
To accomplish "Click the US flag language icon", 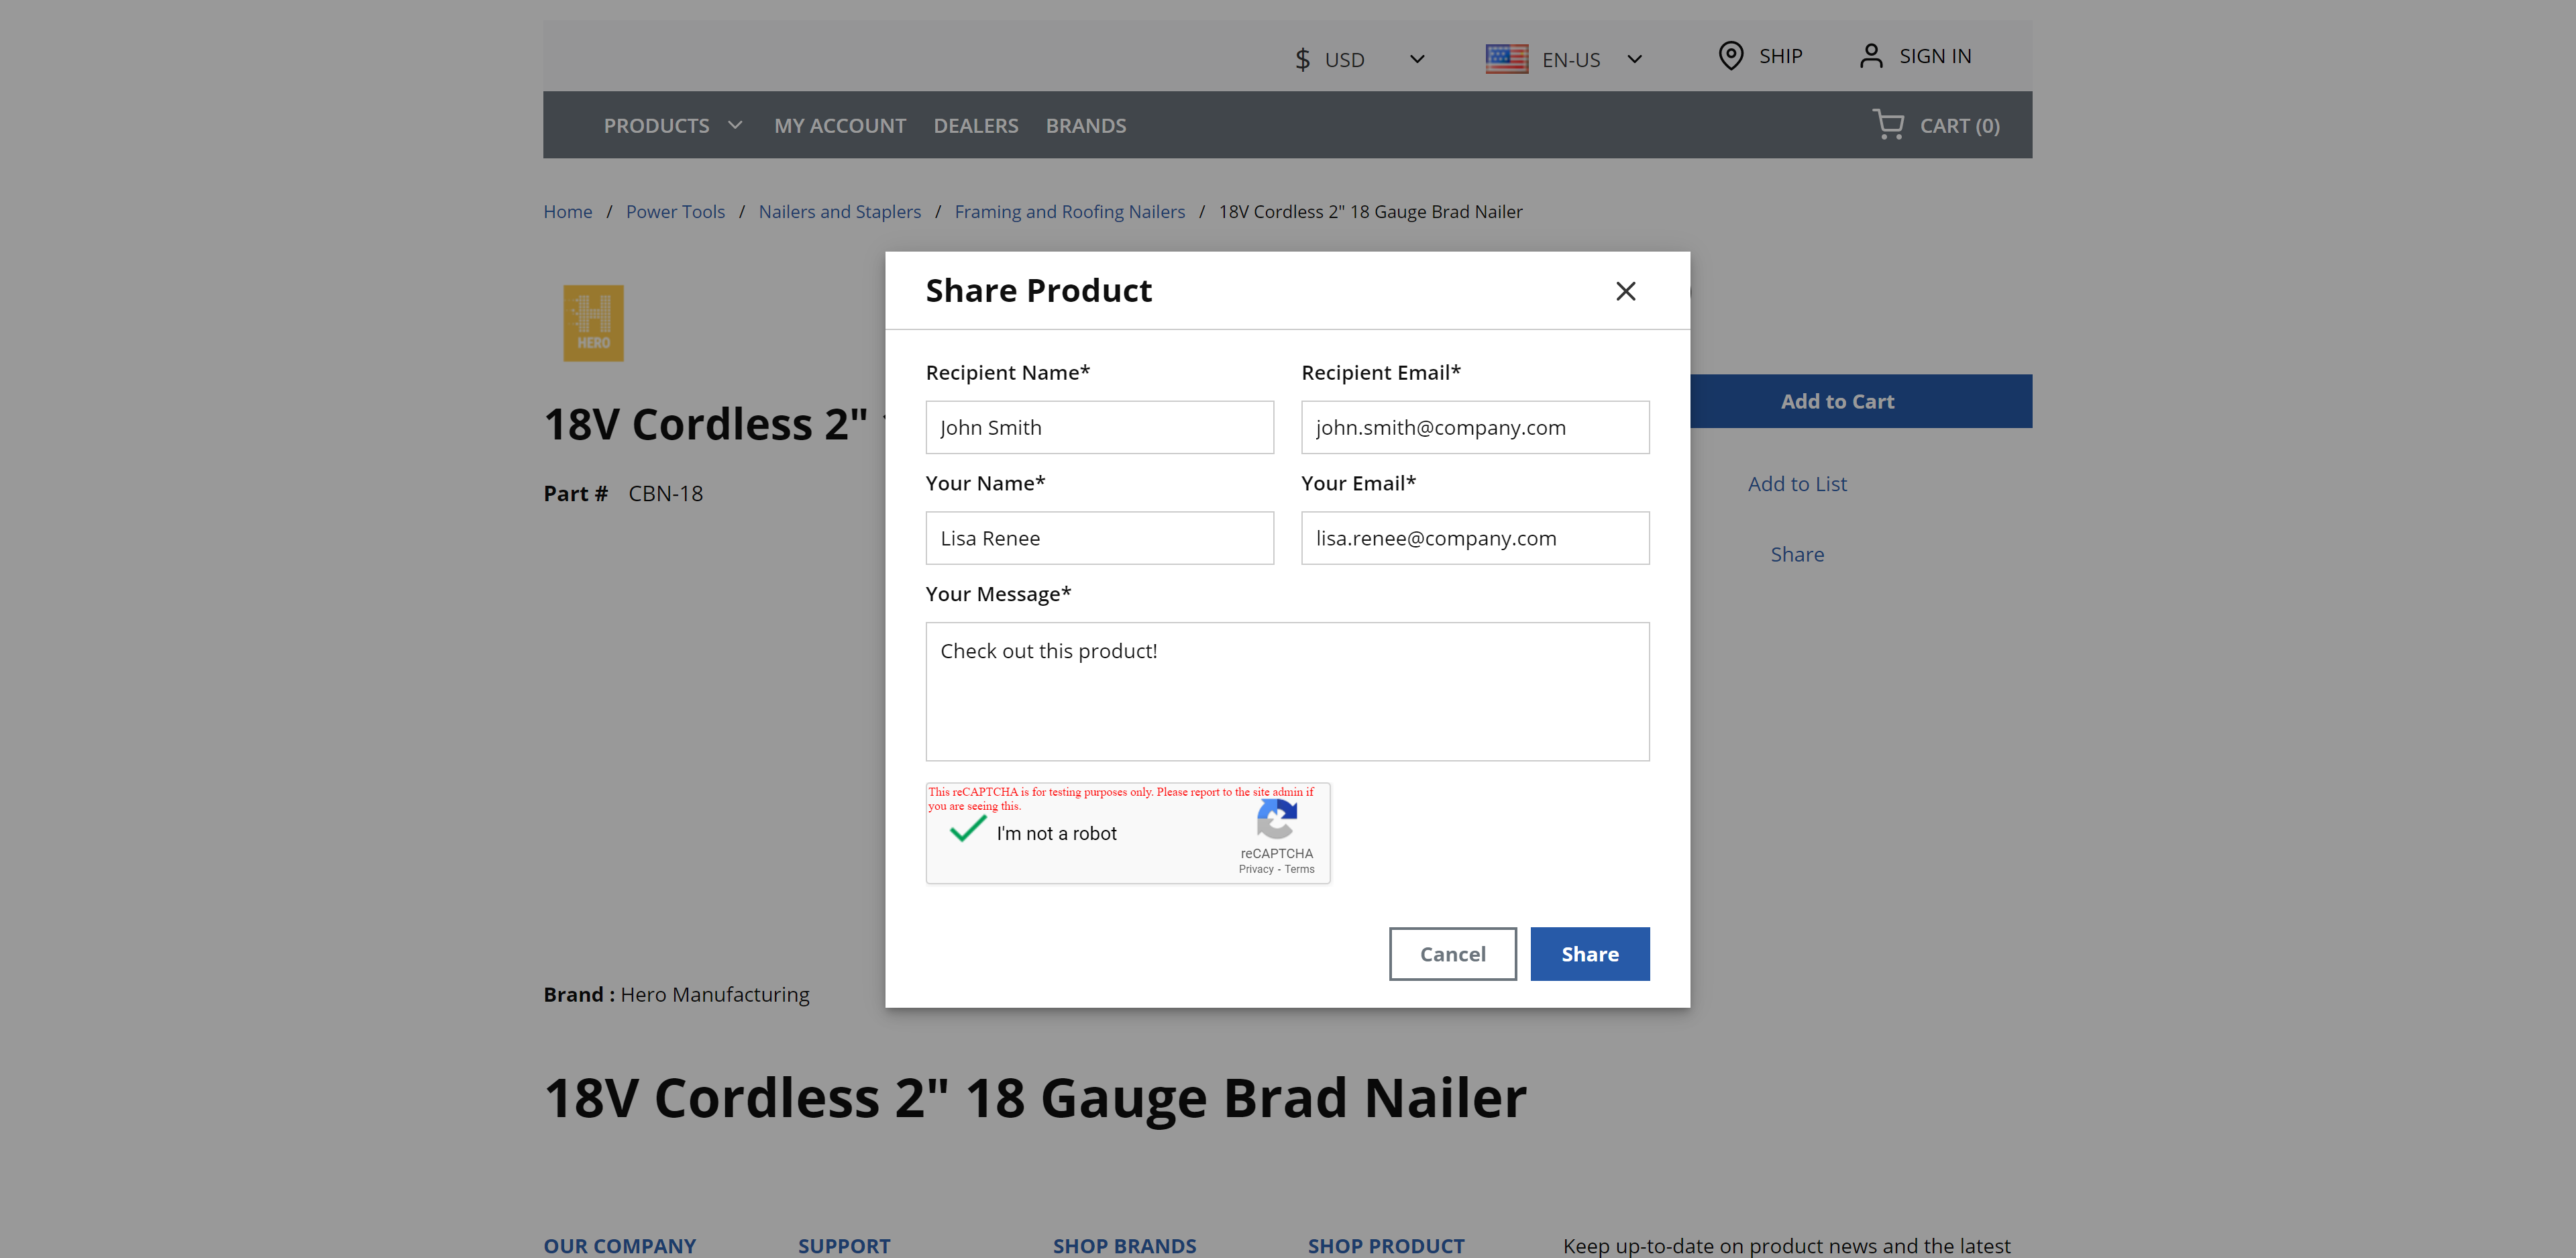I will [1506, 59].
